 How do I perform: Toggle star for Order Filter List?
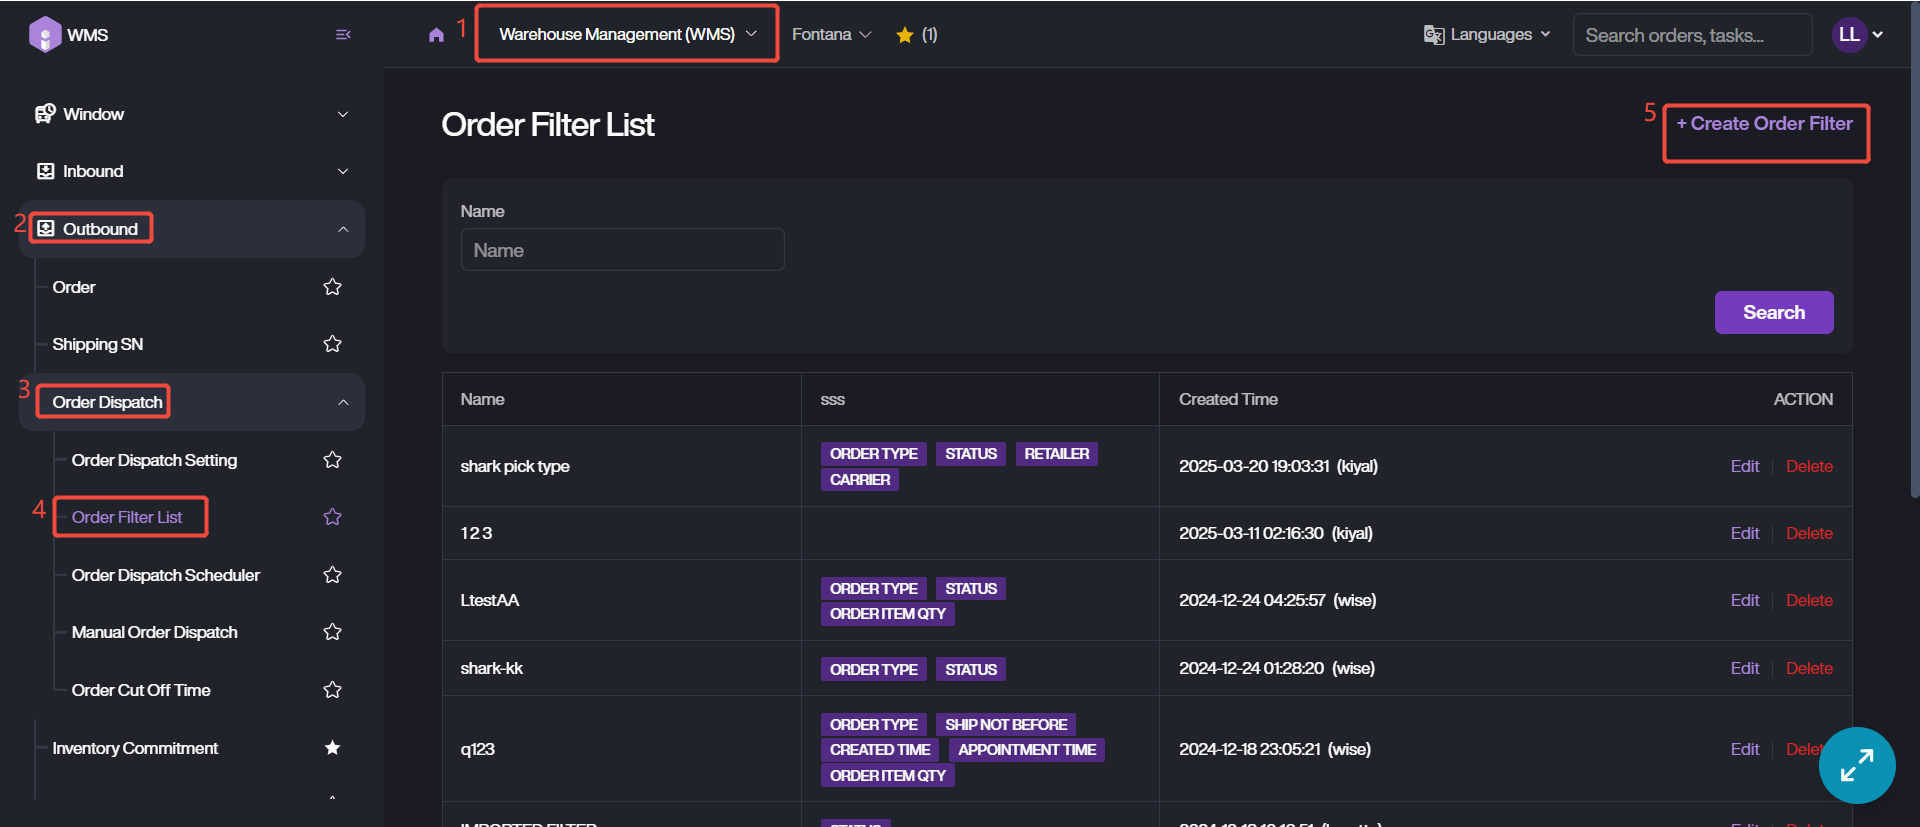coord(333,517)
